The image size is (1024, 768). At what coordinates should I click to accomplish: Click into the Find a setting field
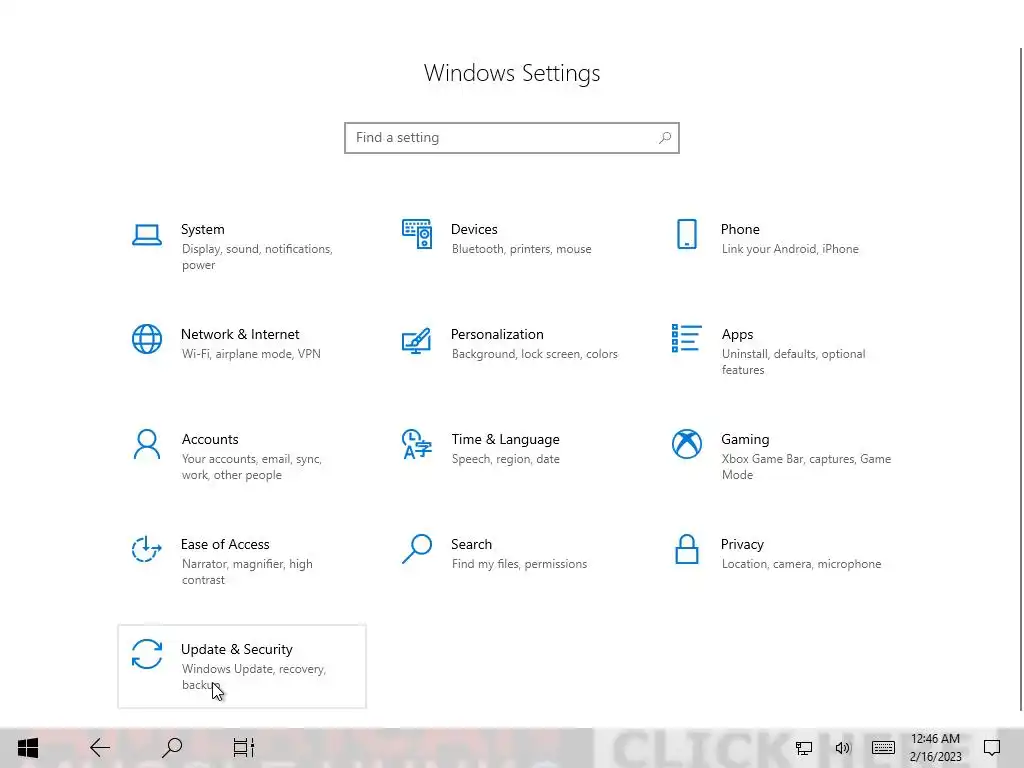pyautogui.click(x=511, y=138)
